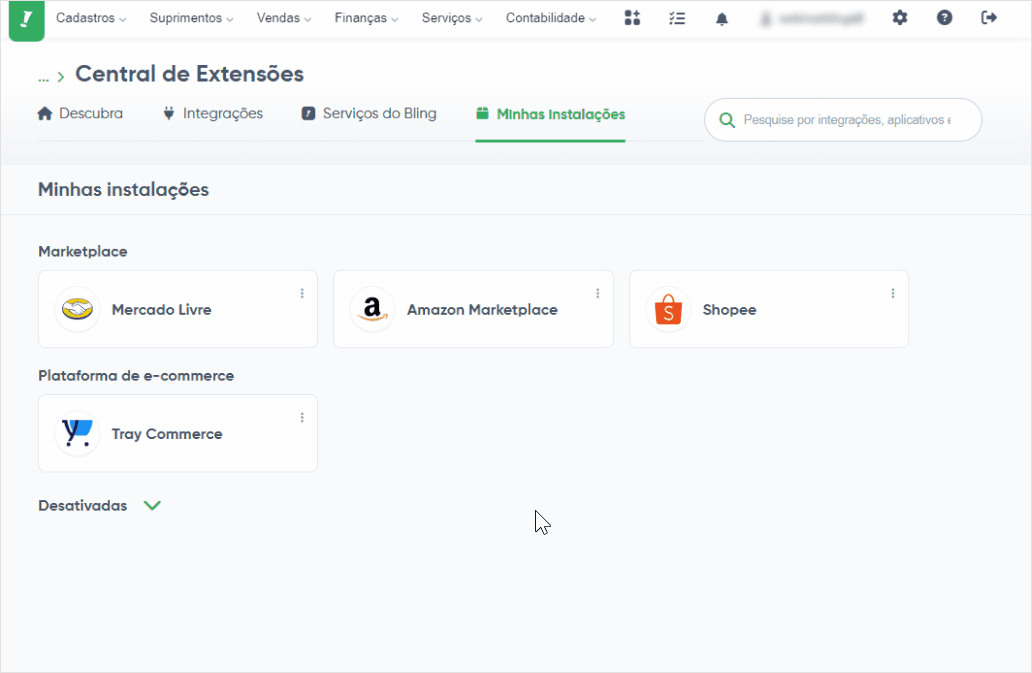Switch to the Serviços do Bling tab

(x=369, y=113)
